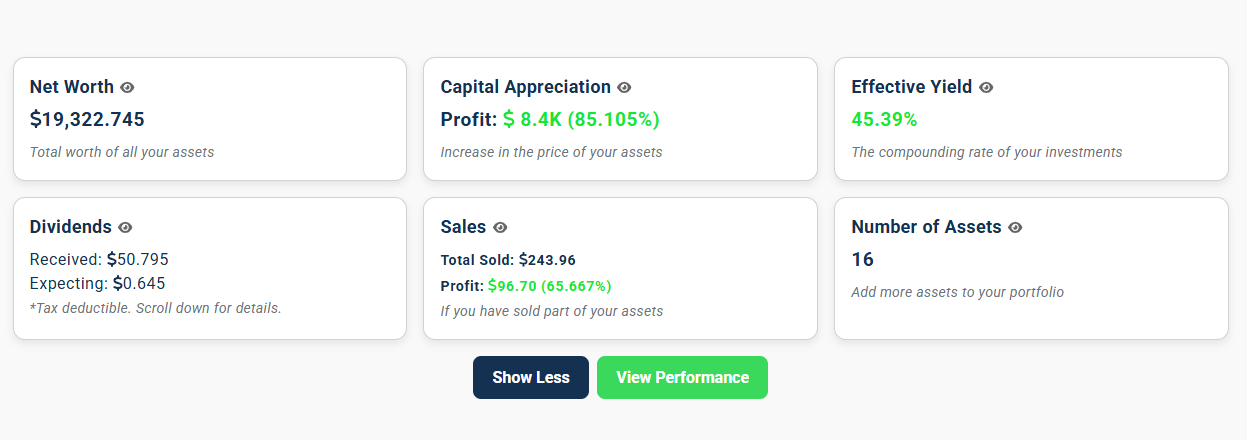Click 'Add more assets to your portfolio' text
The width and height of the screenshot is (1247, 440).
coord(957,293)
